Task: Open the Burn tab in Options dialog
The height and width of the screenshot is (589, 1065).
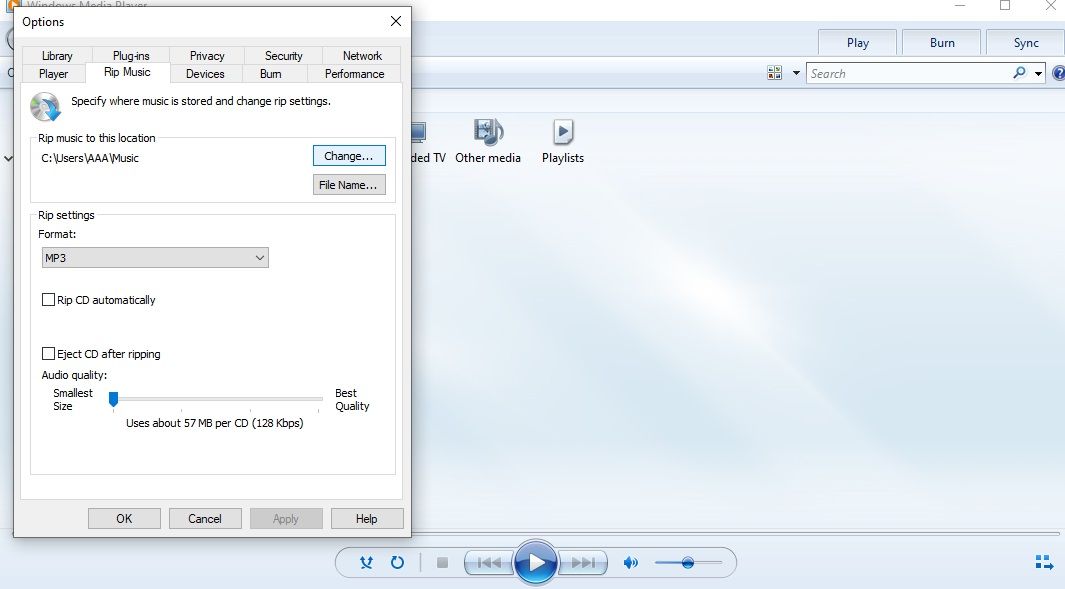Action: coord(271,74)
